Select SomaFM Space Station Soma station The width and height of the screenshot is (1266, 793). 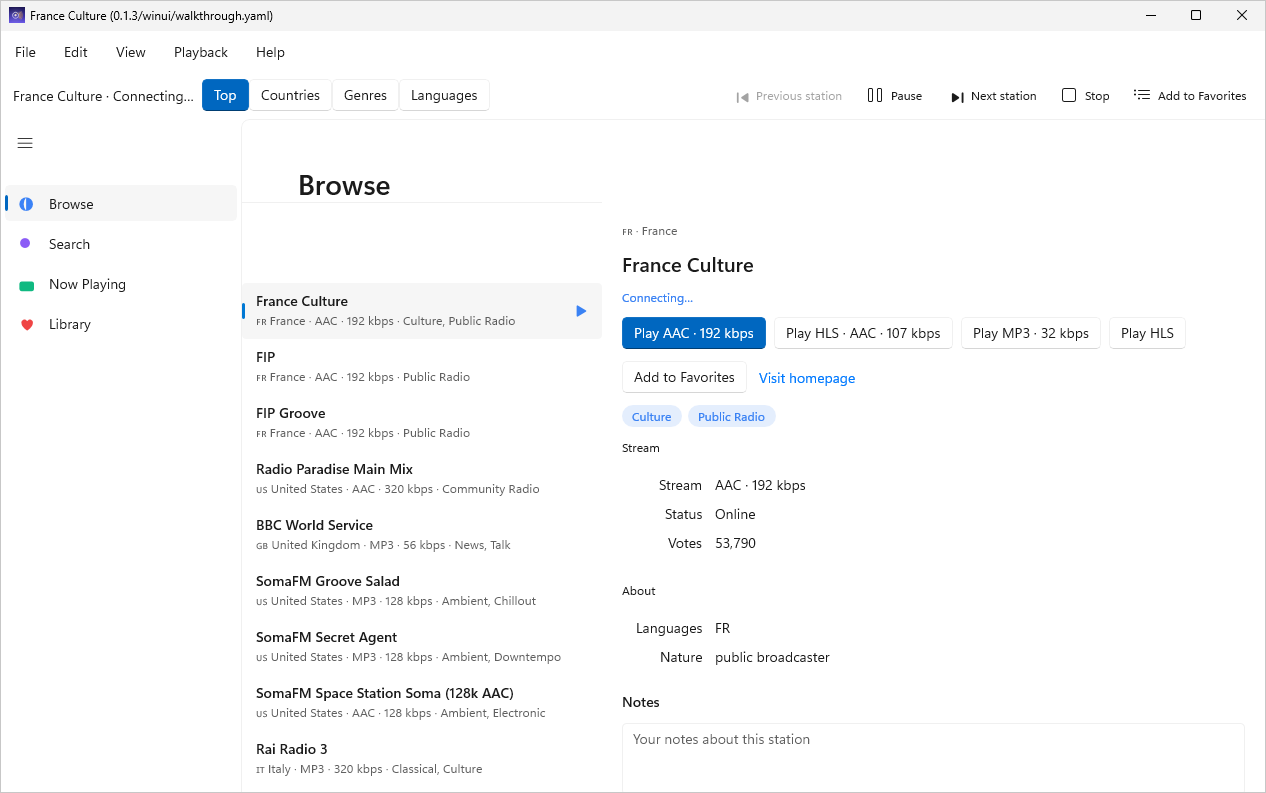(422, 703)
